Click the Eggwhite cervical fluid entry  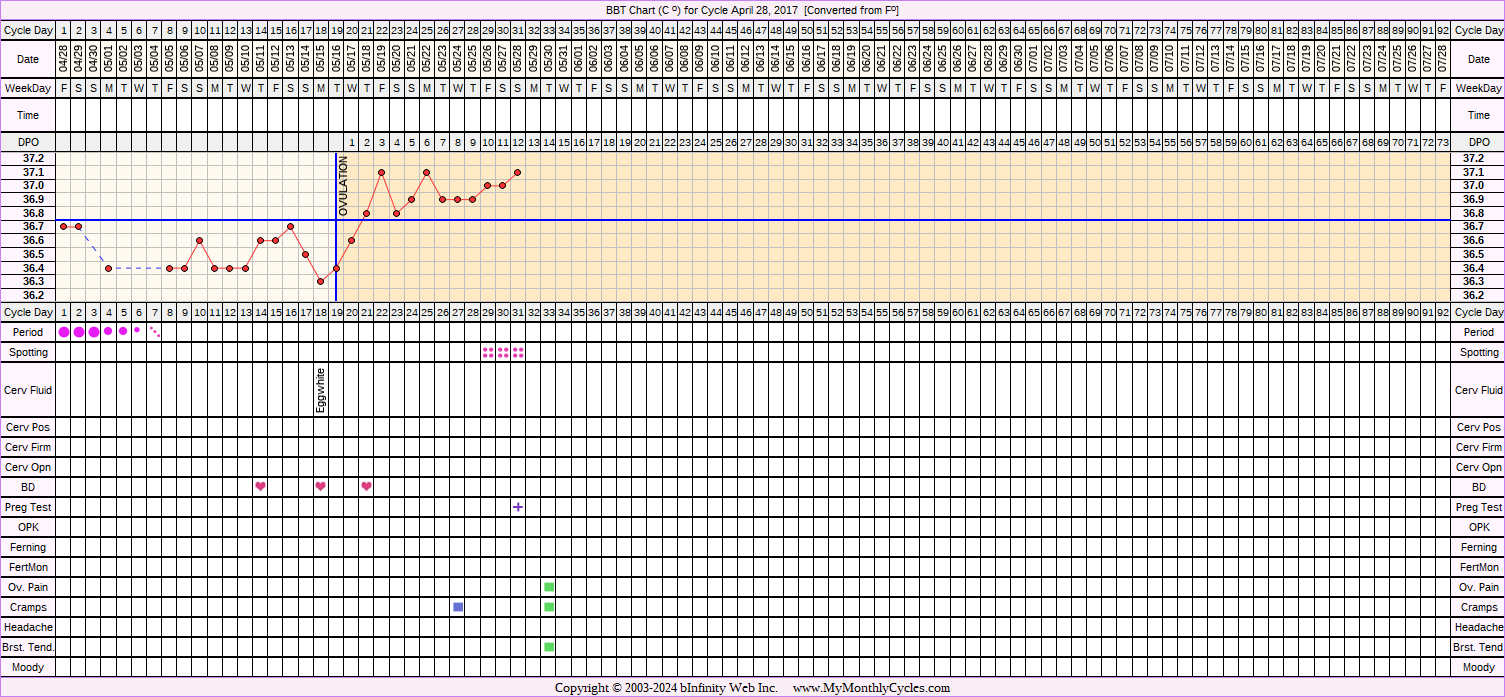pyautogui.click(x=321, y=390)
